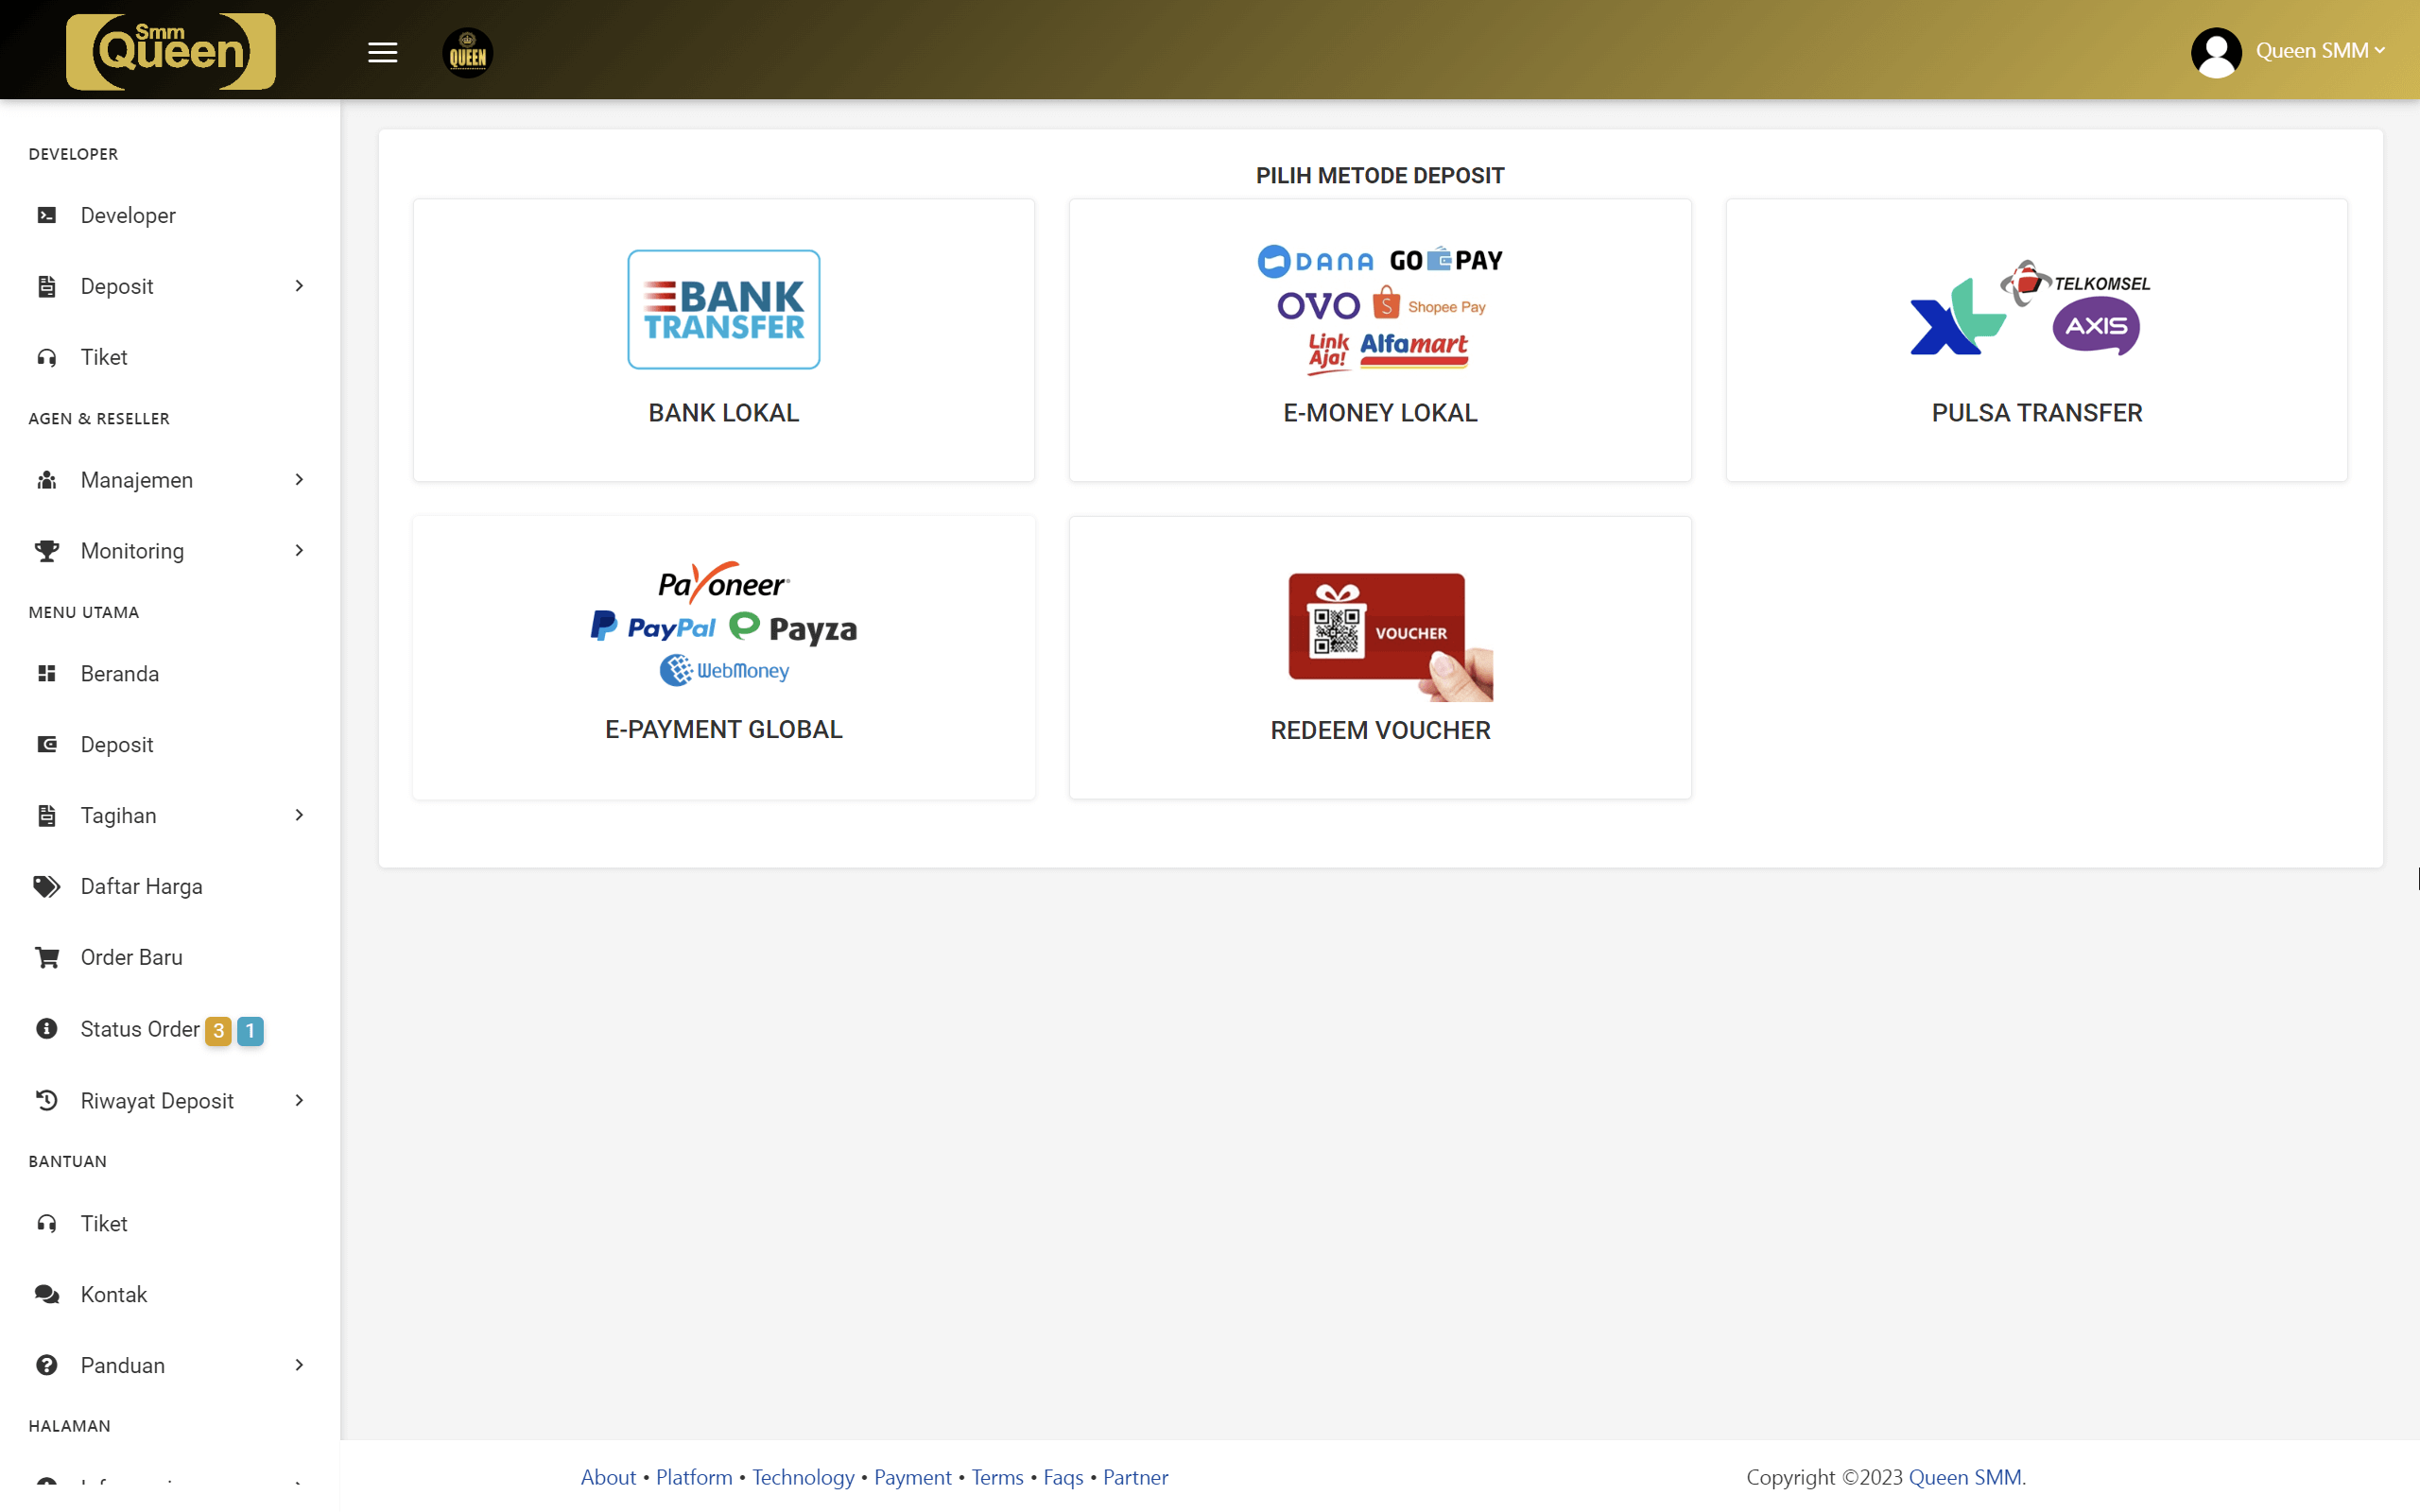
Task: Expand the Monitoring submenu chevron
Action: (299, 551)
